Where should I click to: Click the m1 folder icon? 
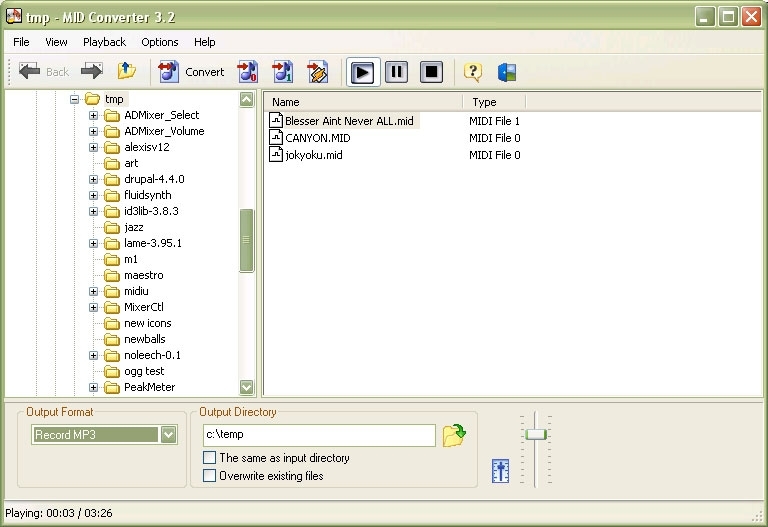[x=112, y=259]
